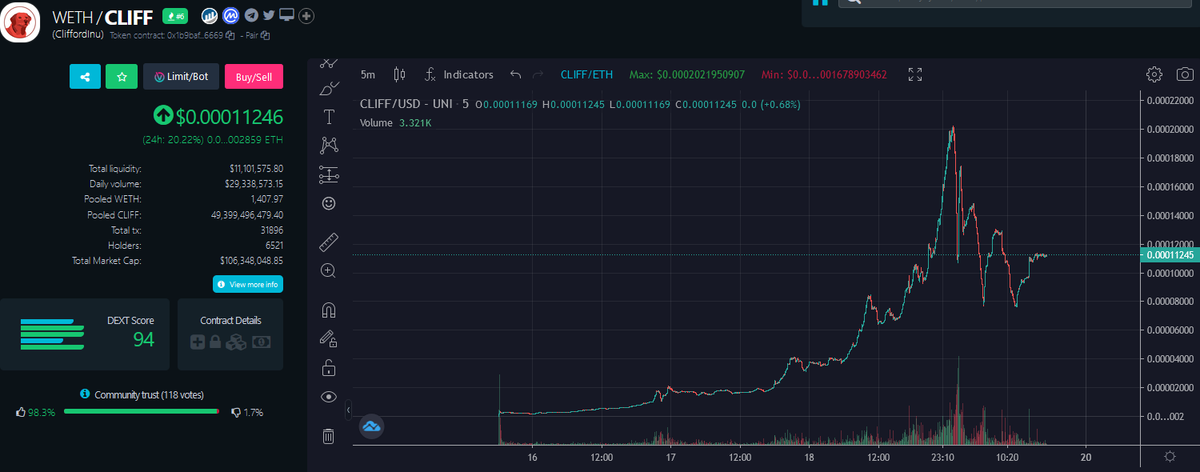Open the emoji icons tool
The height and width of the screenshot is (472, 1200).
[328, 203]
